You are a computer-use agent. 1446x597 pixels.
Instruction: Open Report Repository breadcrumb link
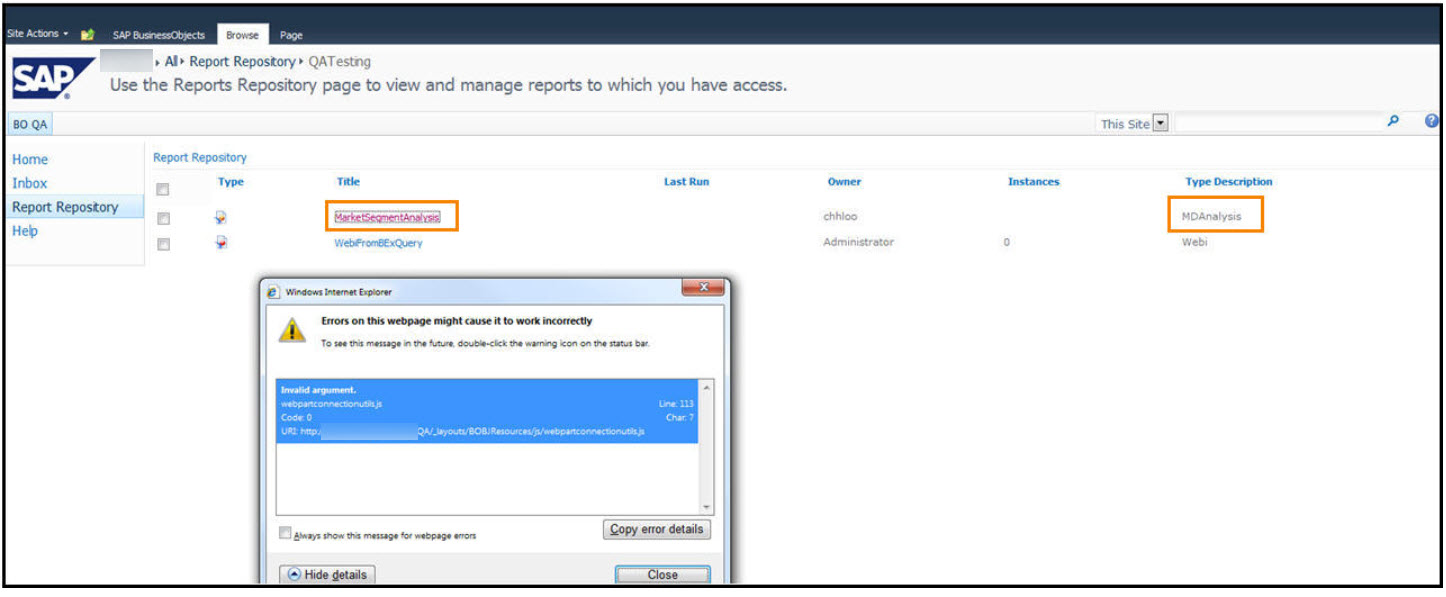tap(242, 62)
